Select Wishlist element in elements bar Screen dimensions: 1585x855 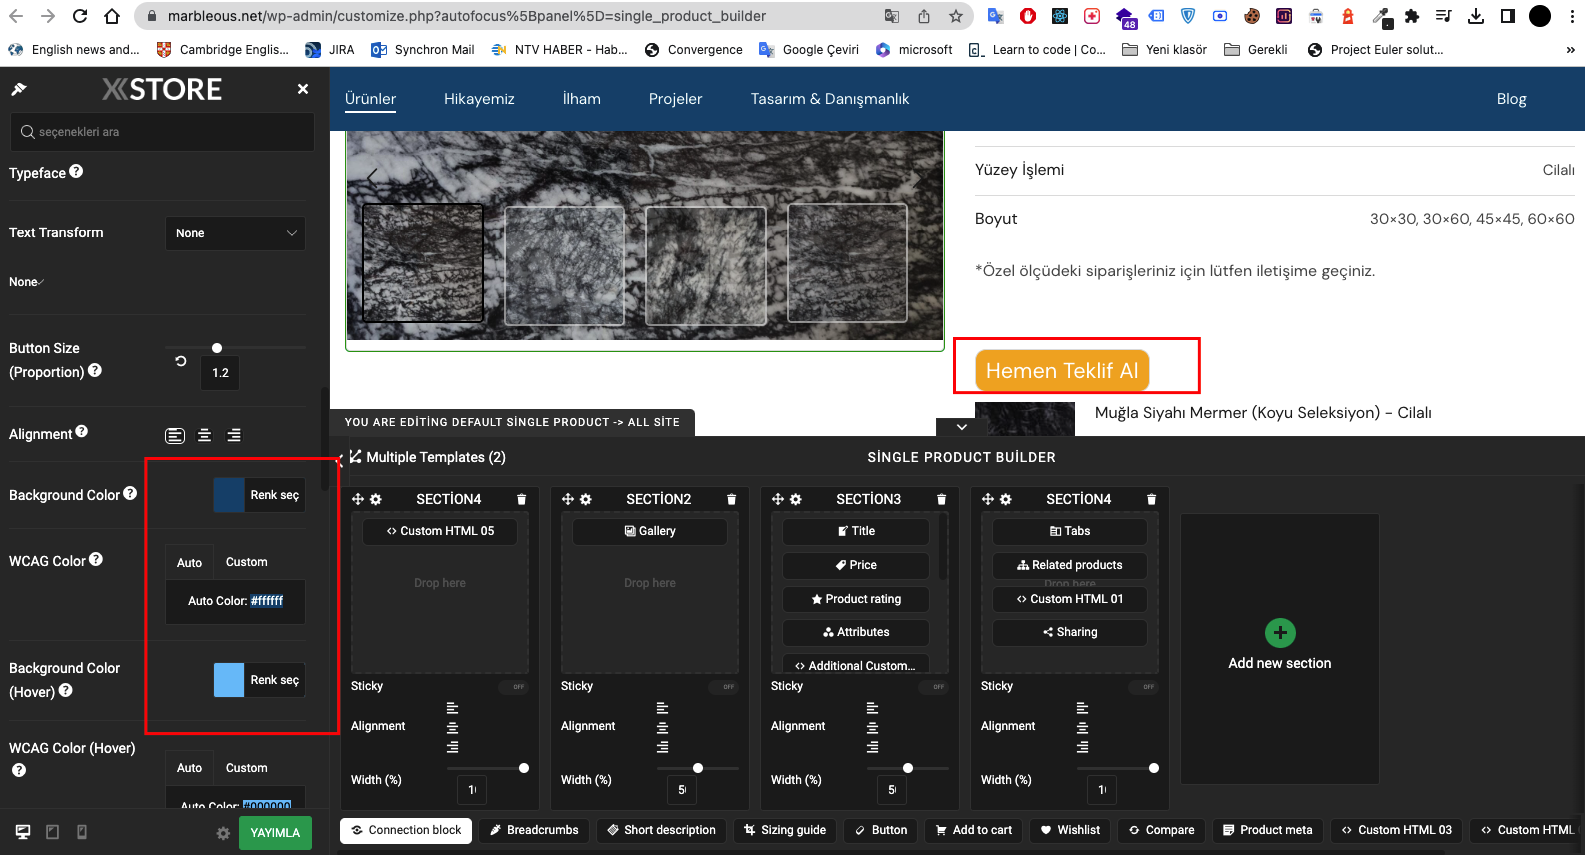tap(1070, 830)
